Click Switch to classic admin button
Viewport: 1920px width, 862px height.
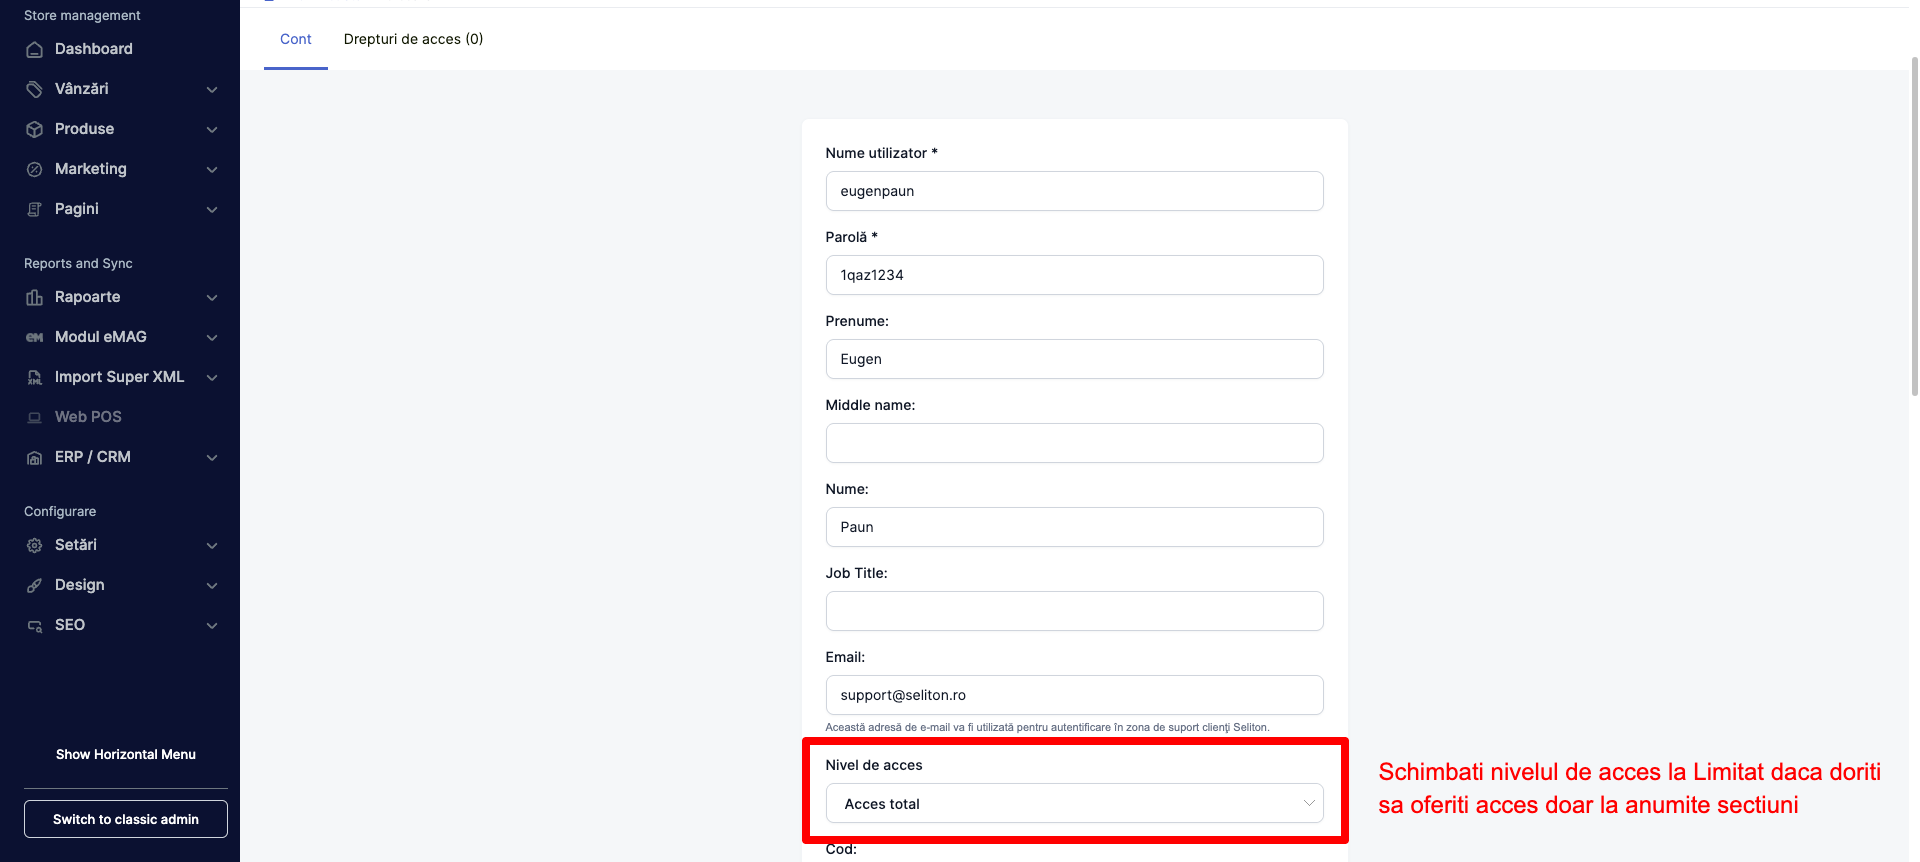[126, 819]
